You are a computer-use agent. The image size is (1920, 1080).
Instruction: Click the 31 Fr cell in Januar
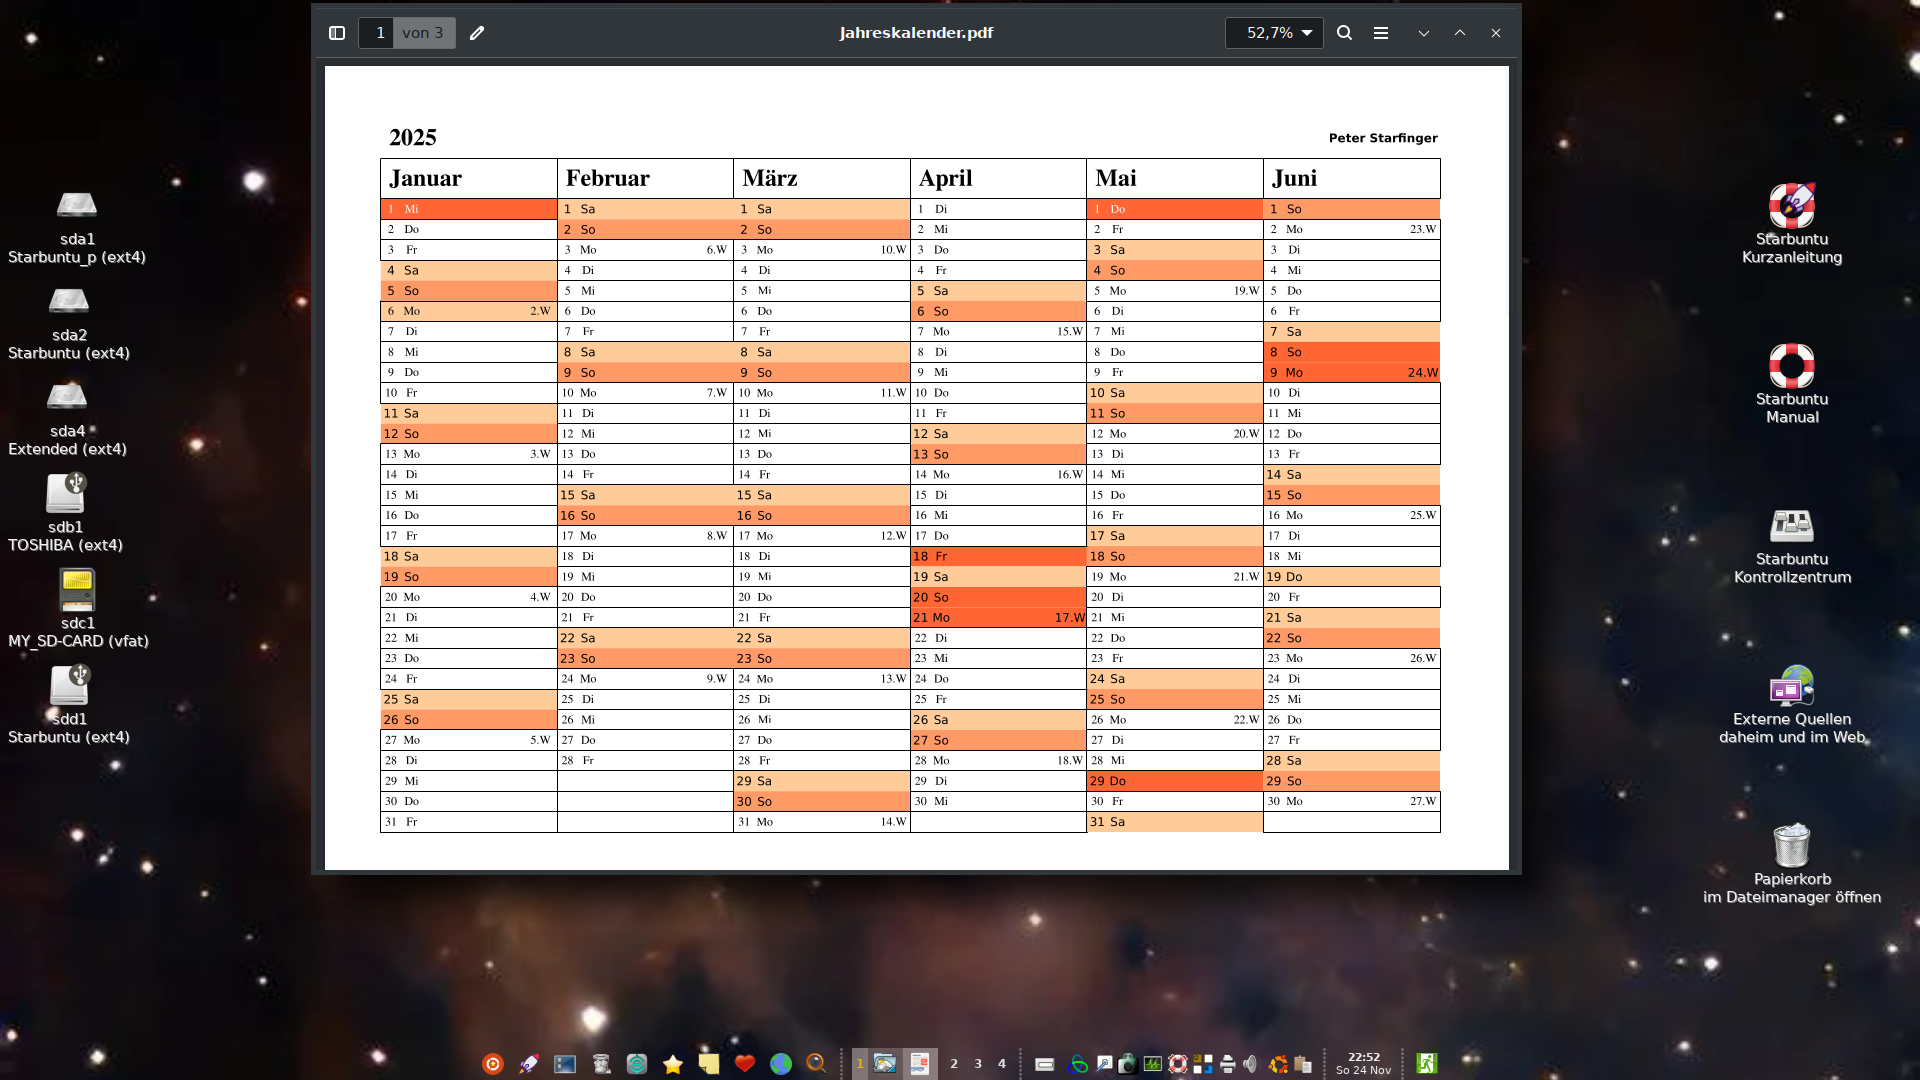click(469, 822)
